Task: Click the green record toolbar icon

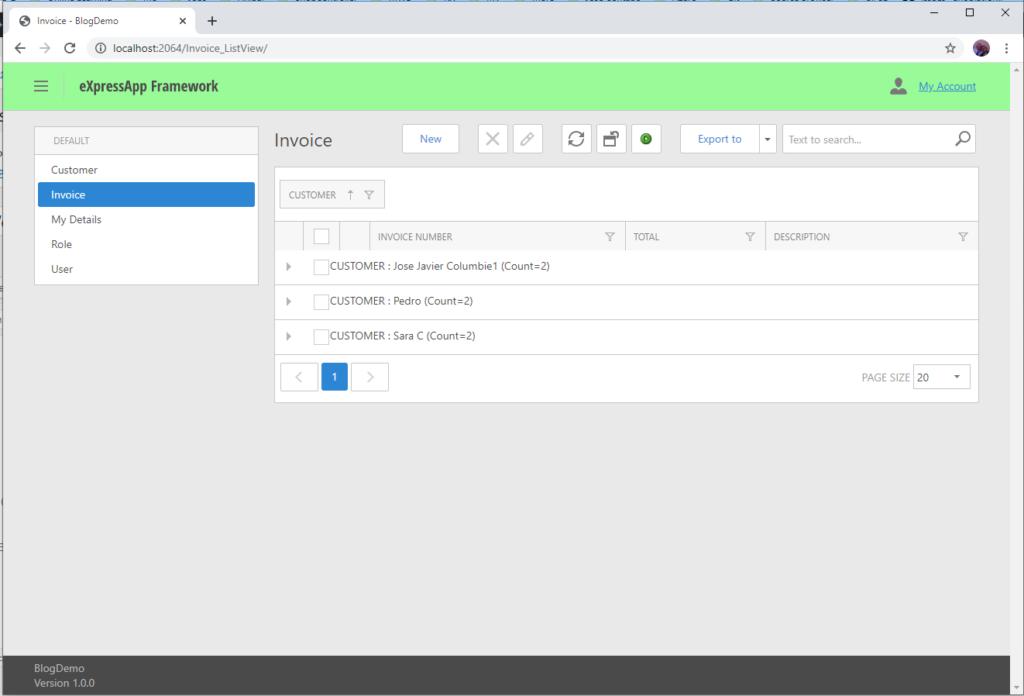Action: click(645, 138)
